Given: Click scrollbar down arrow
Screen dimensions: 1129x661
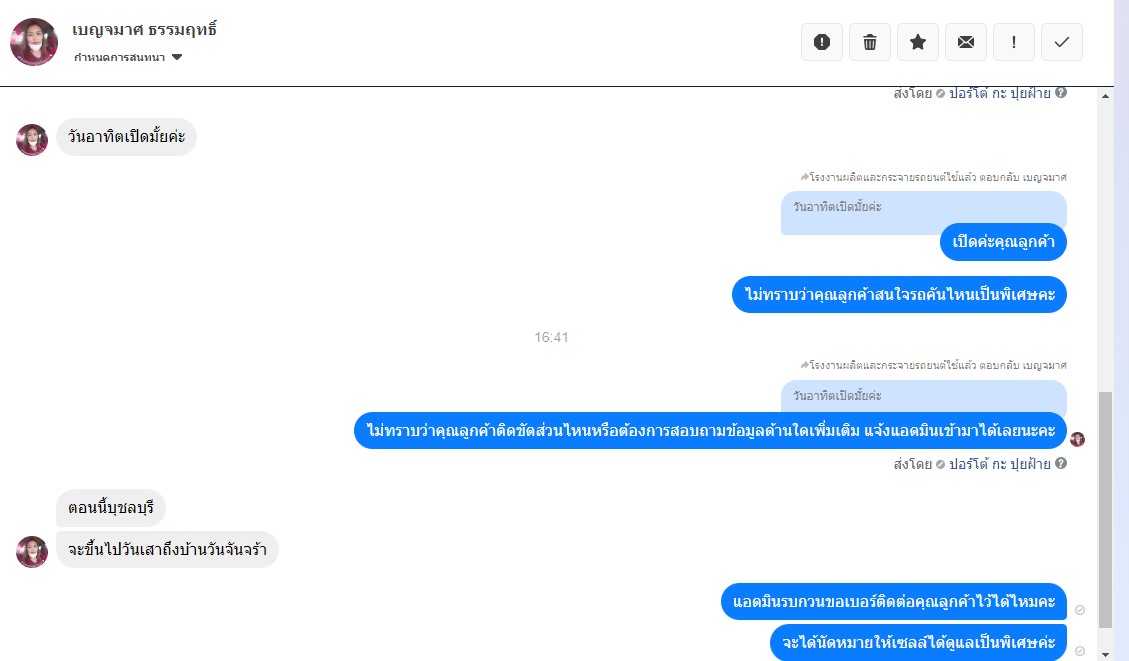Looking at the screenshot, I should click(x=1105, y=654).
